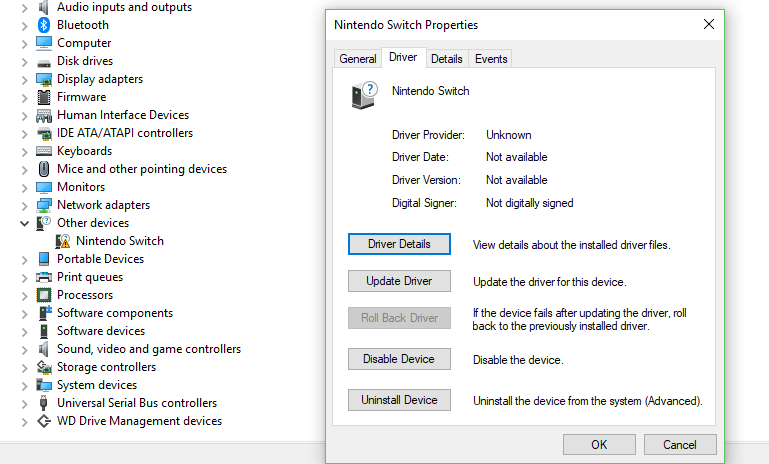This screenshot has width=769, height=464.
Task: Click the Update Driver button
Action: [x=399, y=281]
